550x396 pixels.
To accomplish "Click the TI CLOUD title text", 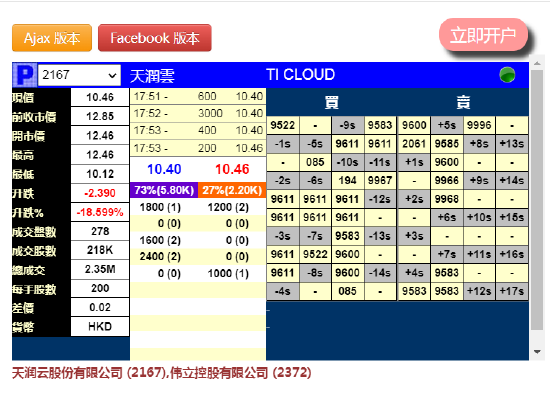I will tap(301, 75).
